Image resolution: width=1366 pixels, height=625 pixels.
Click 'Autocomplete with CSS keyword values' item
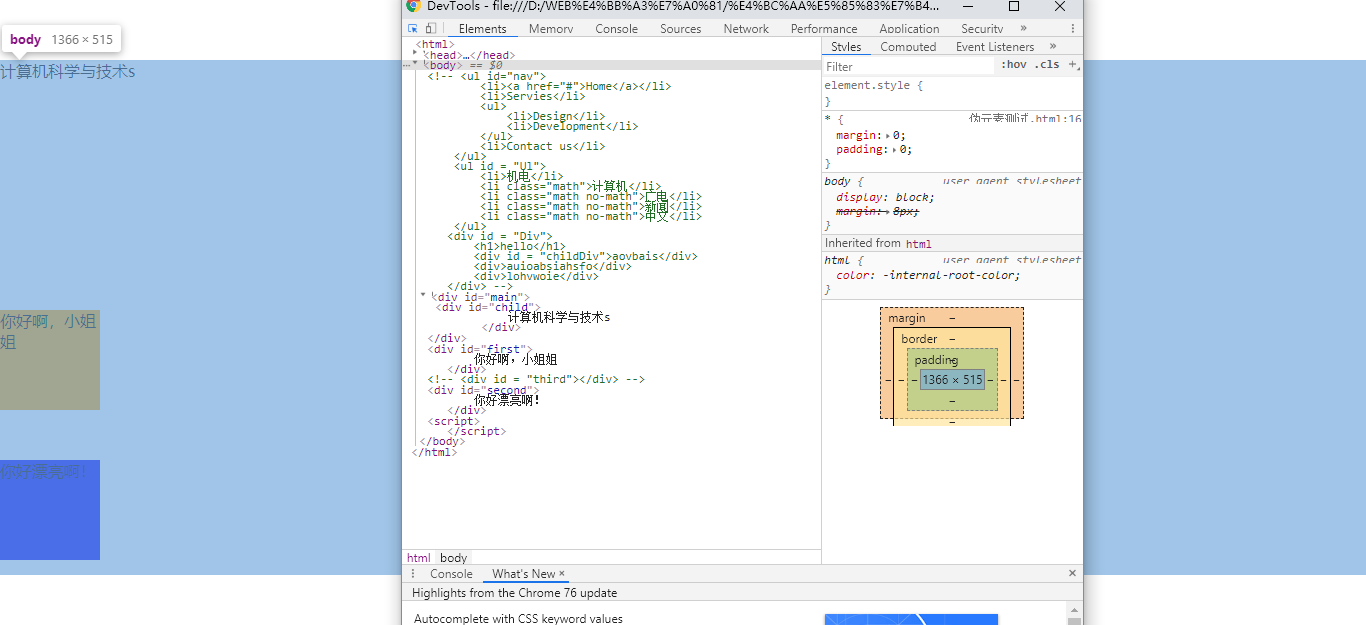518,619
